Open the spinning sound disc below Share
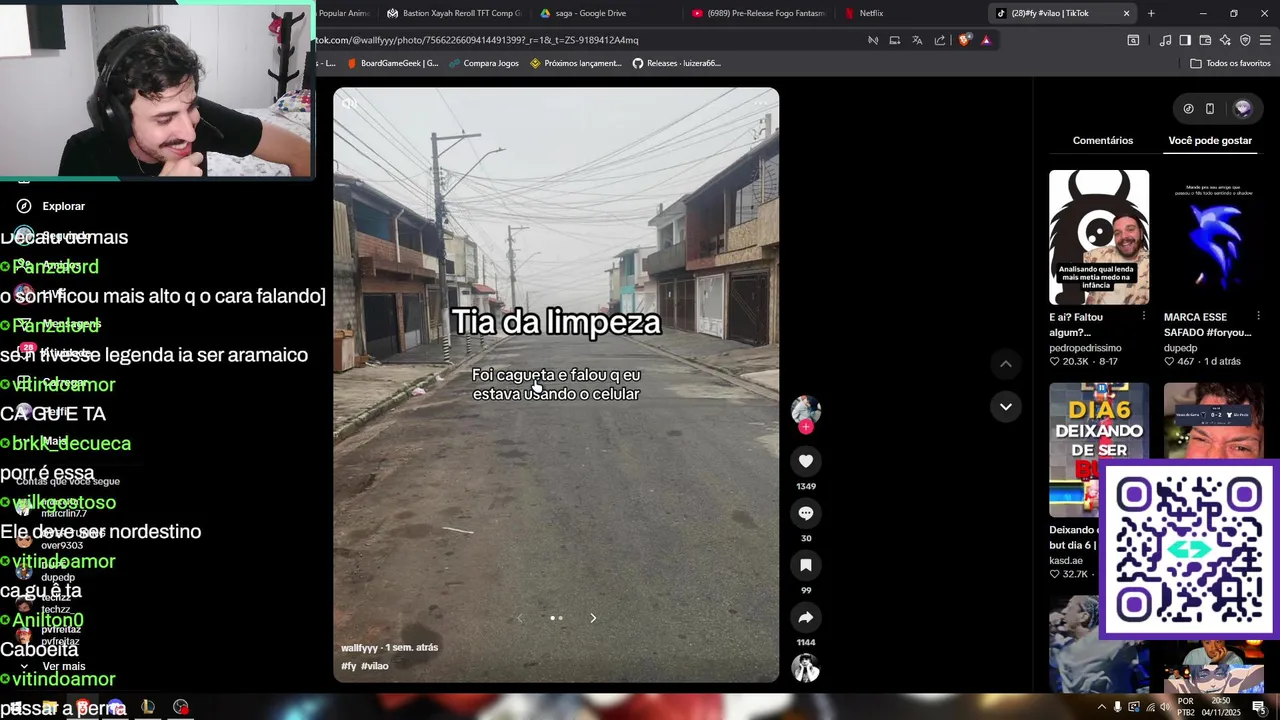 click(x=806, y=668)
